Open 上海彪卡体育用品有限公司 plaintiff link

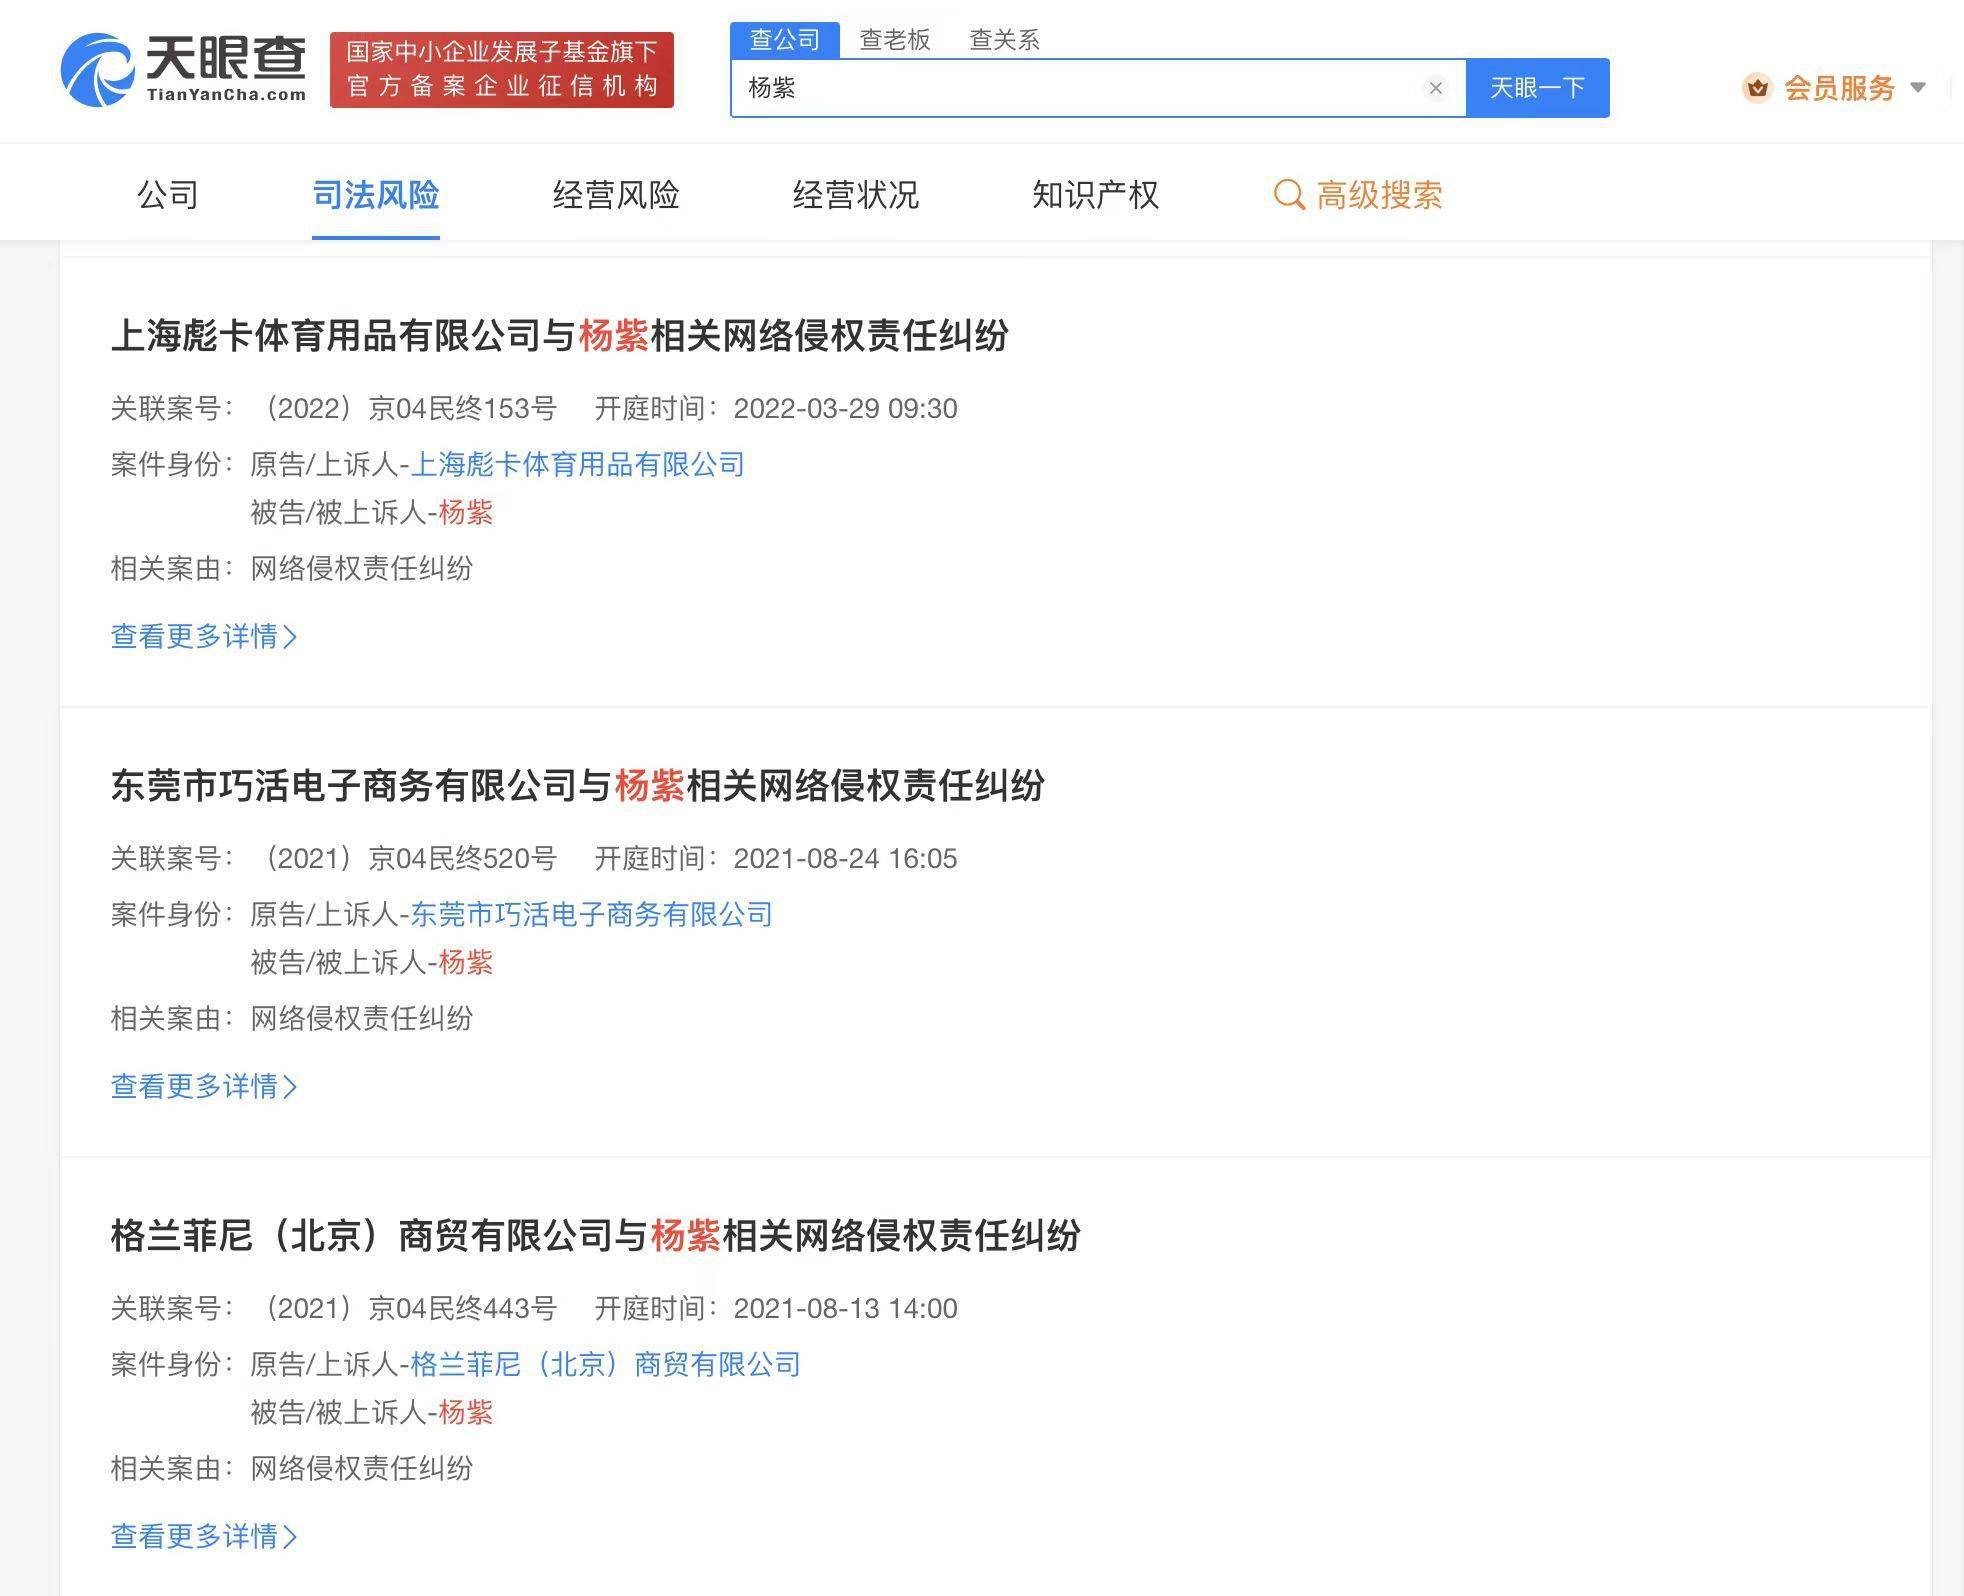(577, 464)
